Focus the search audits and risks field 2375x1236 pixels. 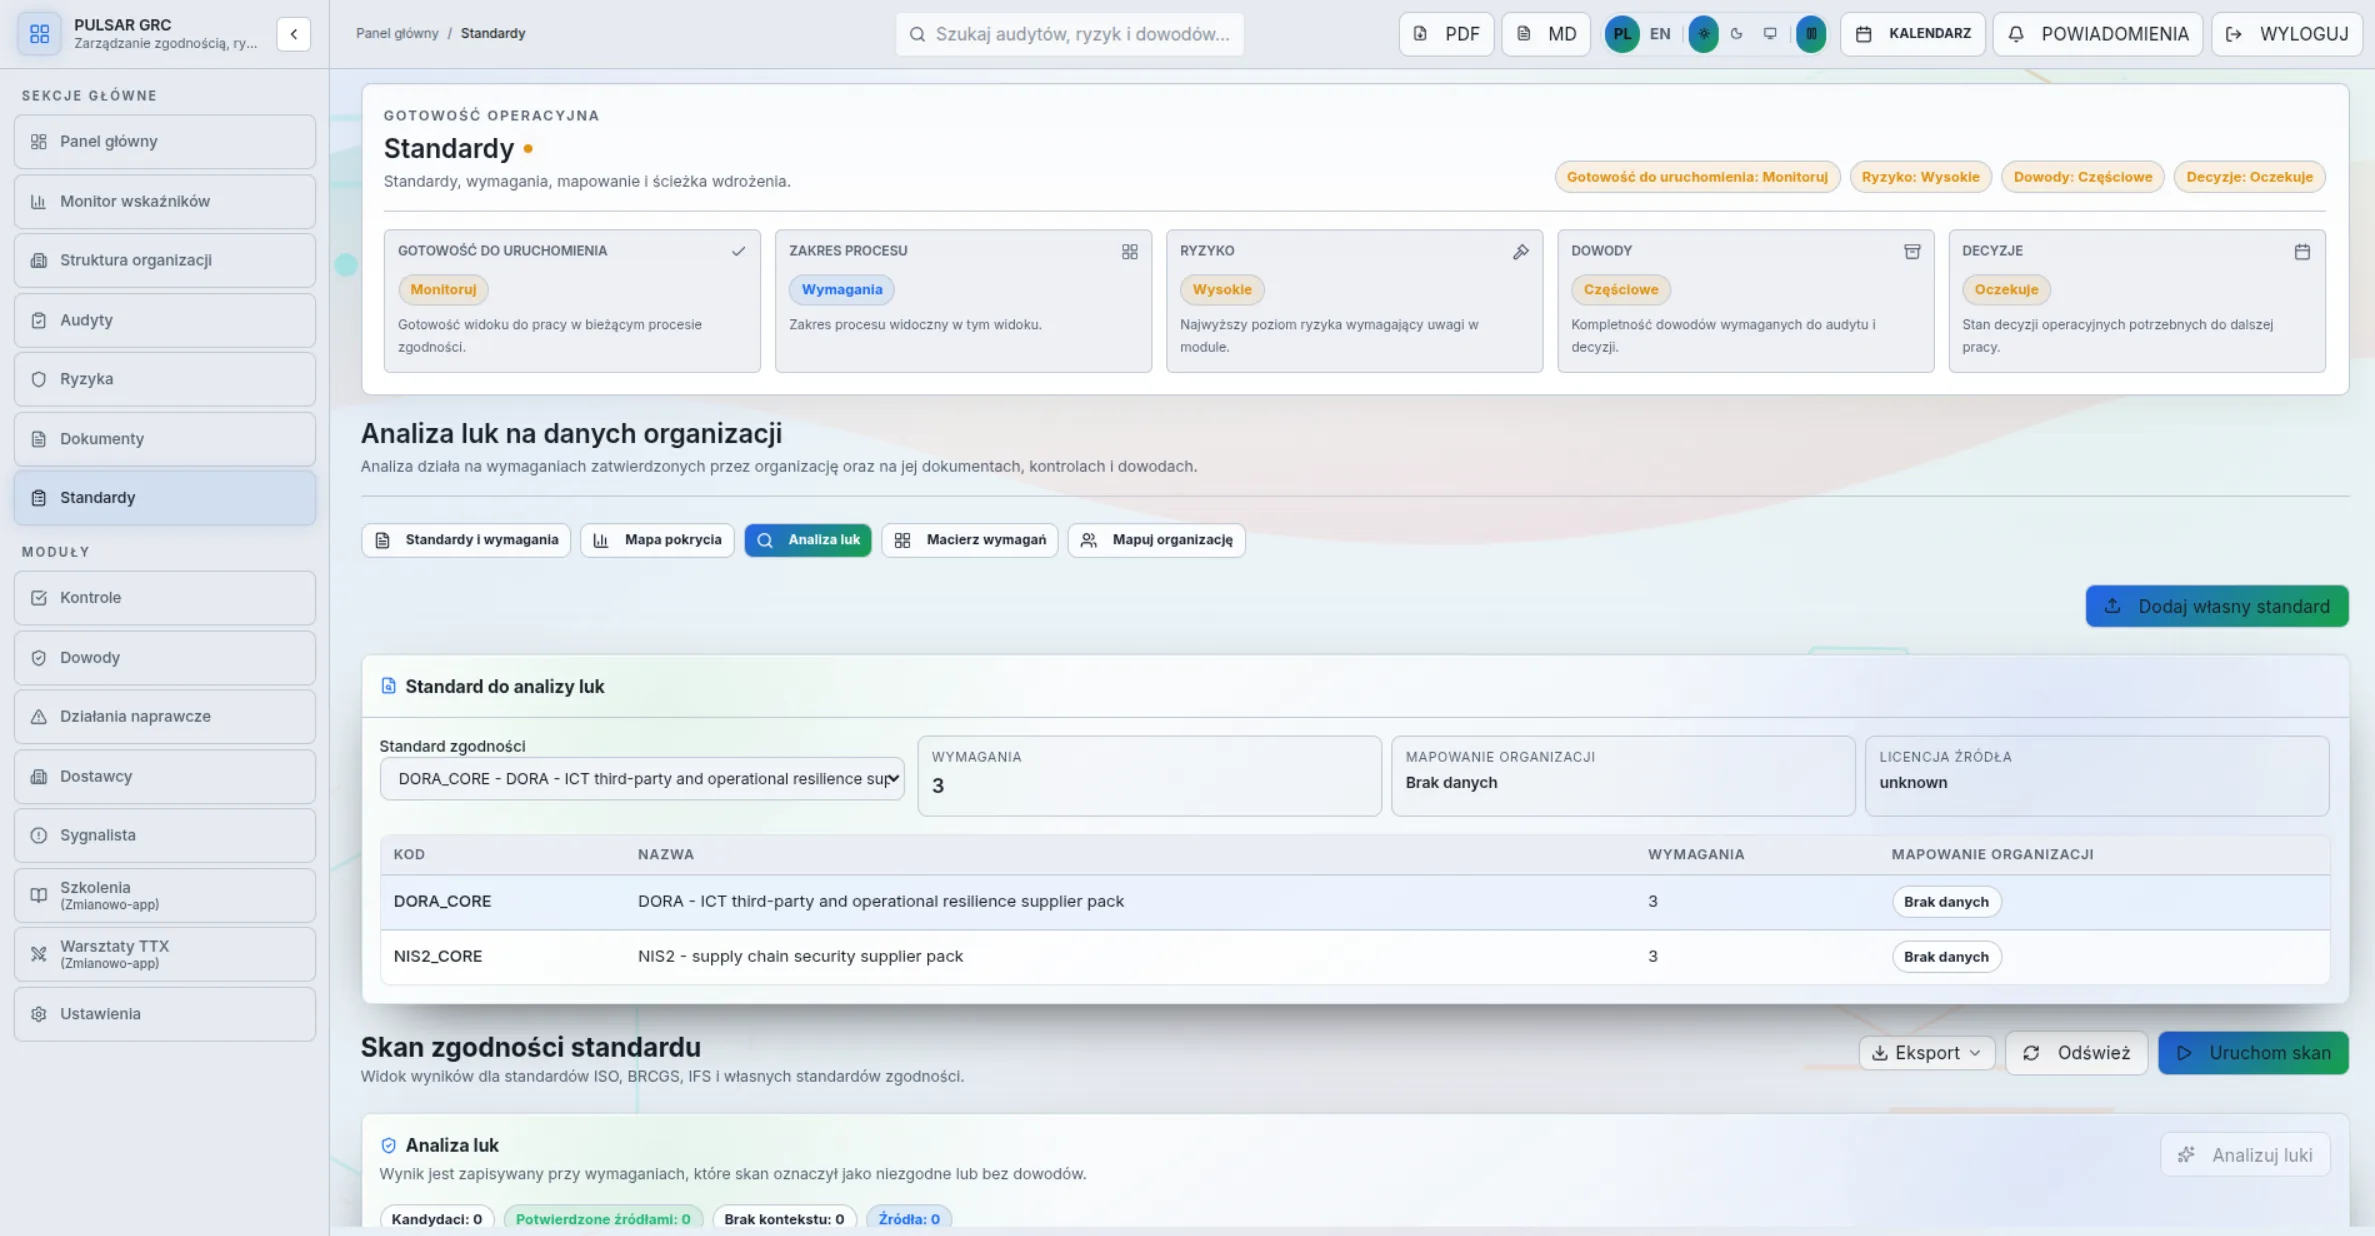[1069, 34]
